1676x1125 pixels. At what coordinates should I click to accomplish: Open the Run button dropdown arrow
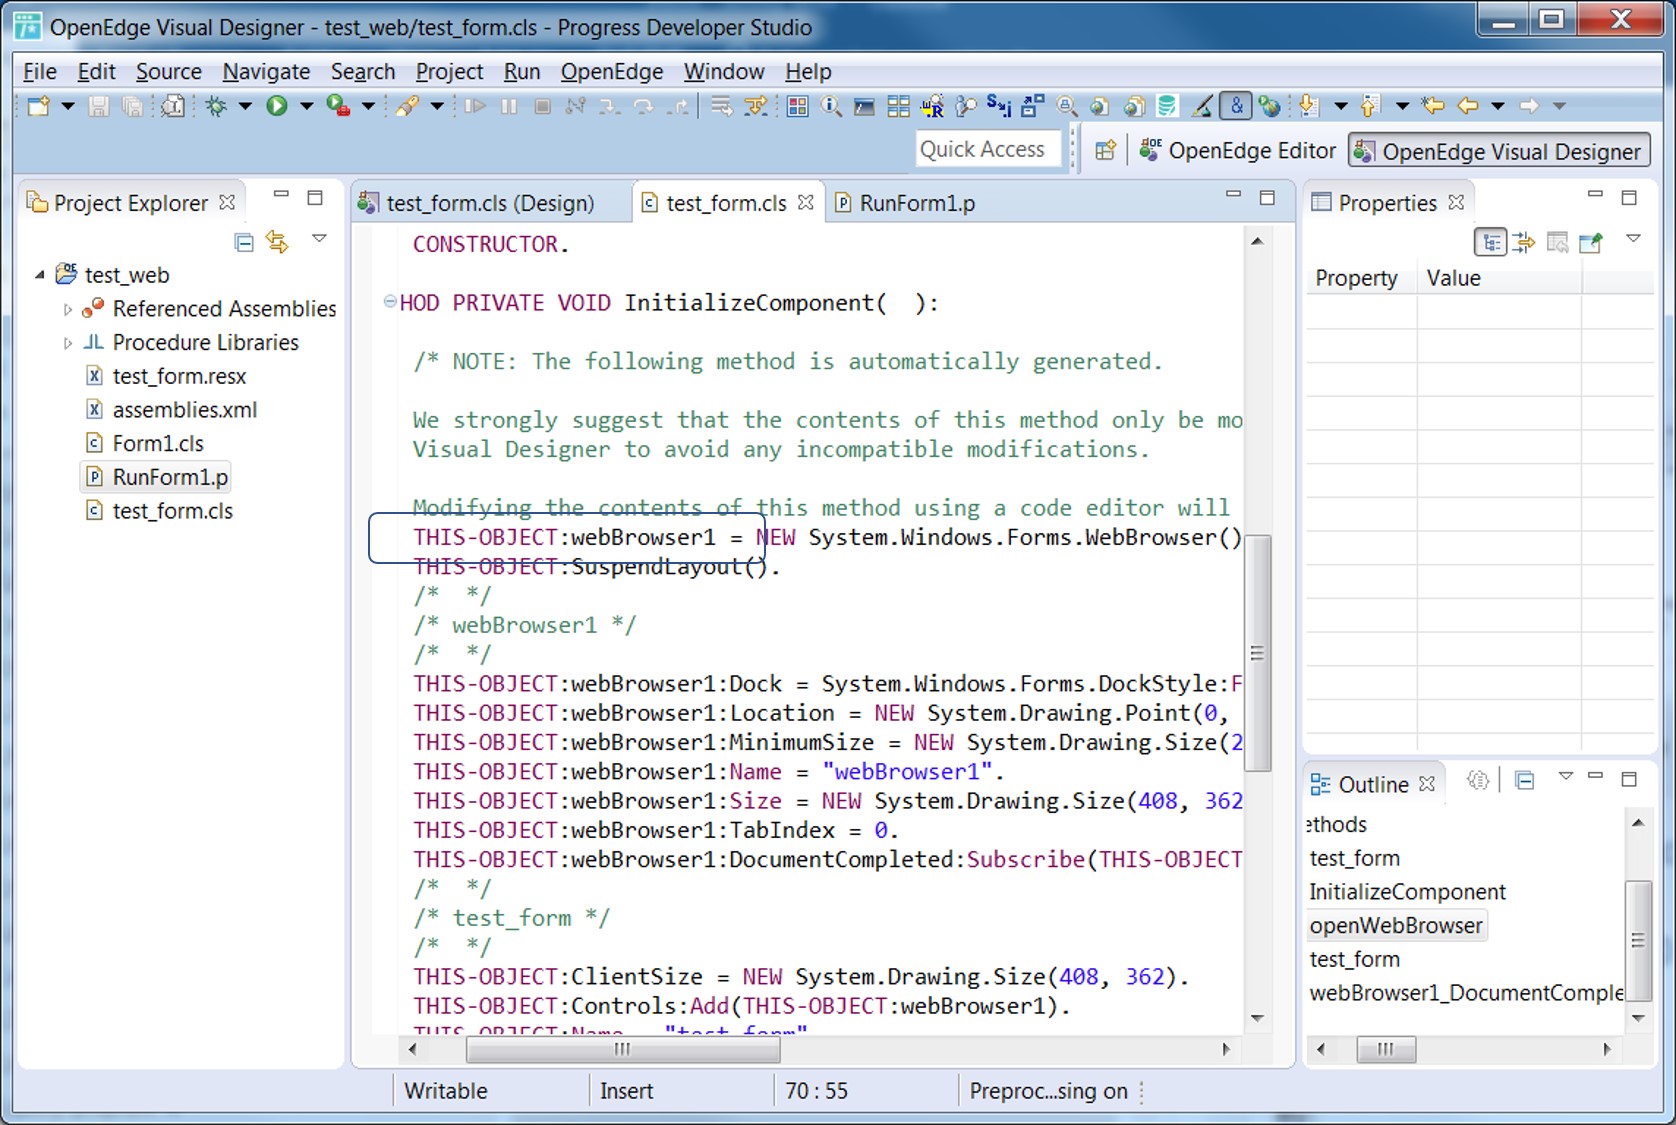[x=306, y=106]
